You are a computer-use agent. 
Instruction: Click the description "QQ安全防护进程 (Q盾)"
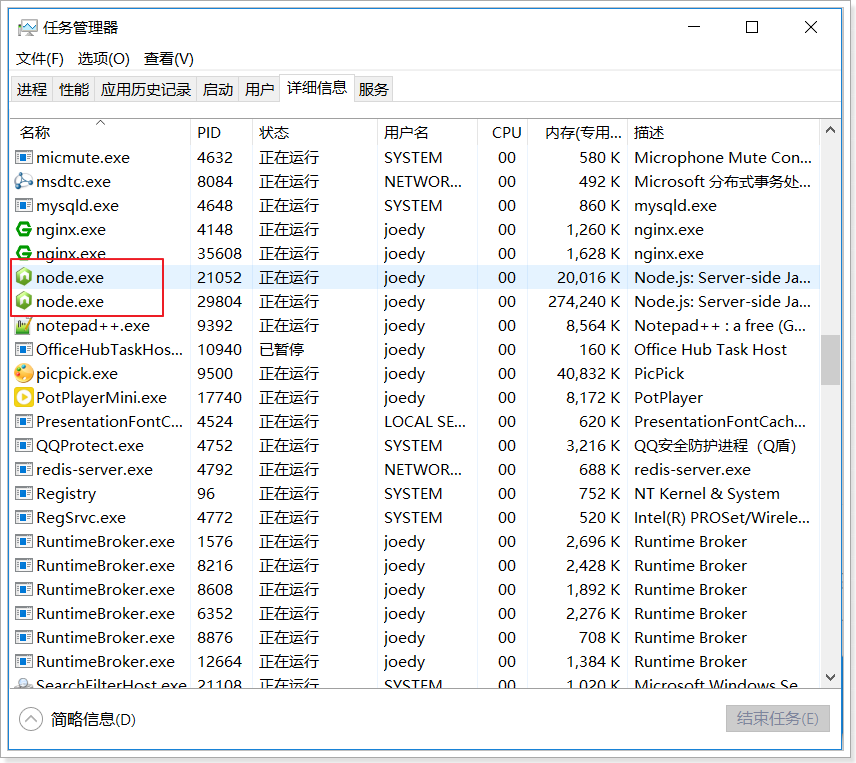pos(715,446)
